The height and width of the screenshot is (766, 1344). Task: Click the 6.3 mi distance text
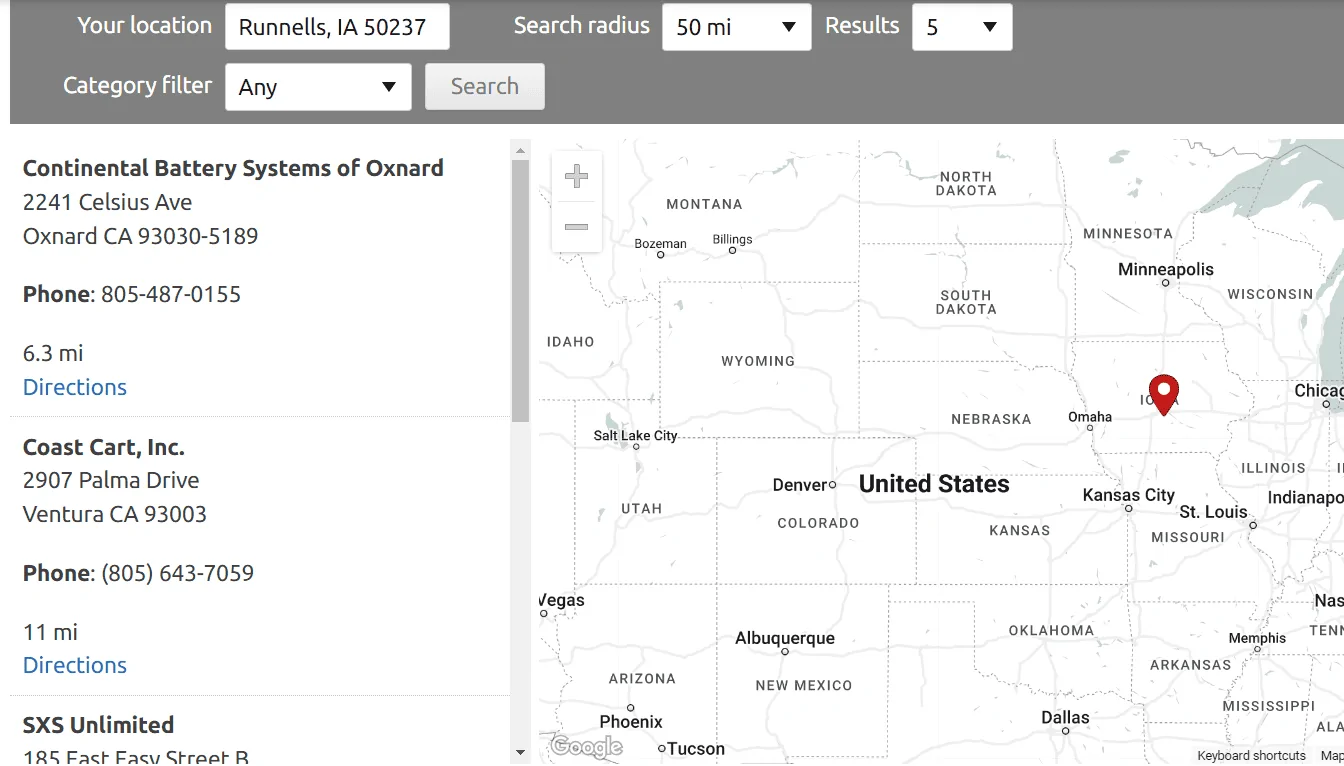pyautogui.click(x=53, y=353)
